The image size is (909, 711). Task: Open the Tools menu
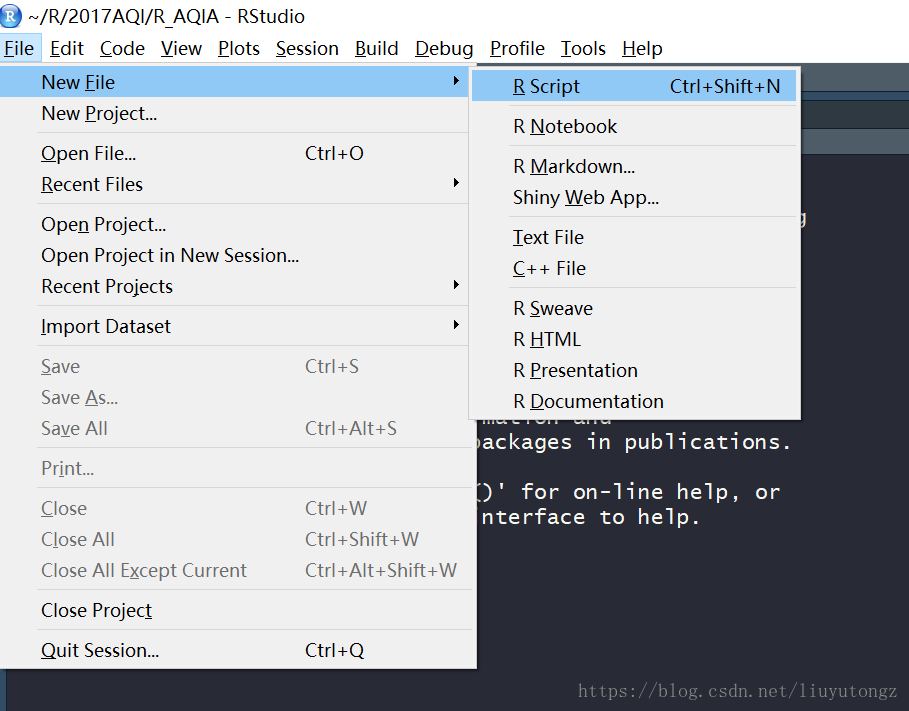pyautogui.click(x=583, y=49)
